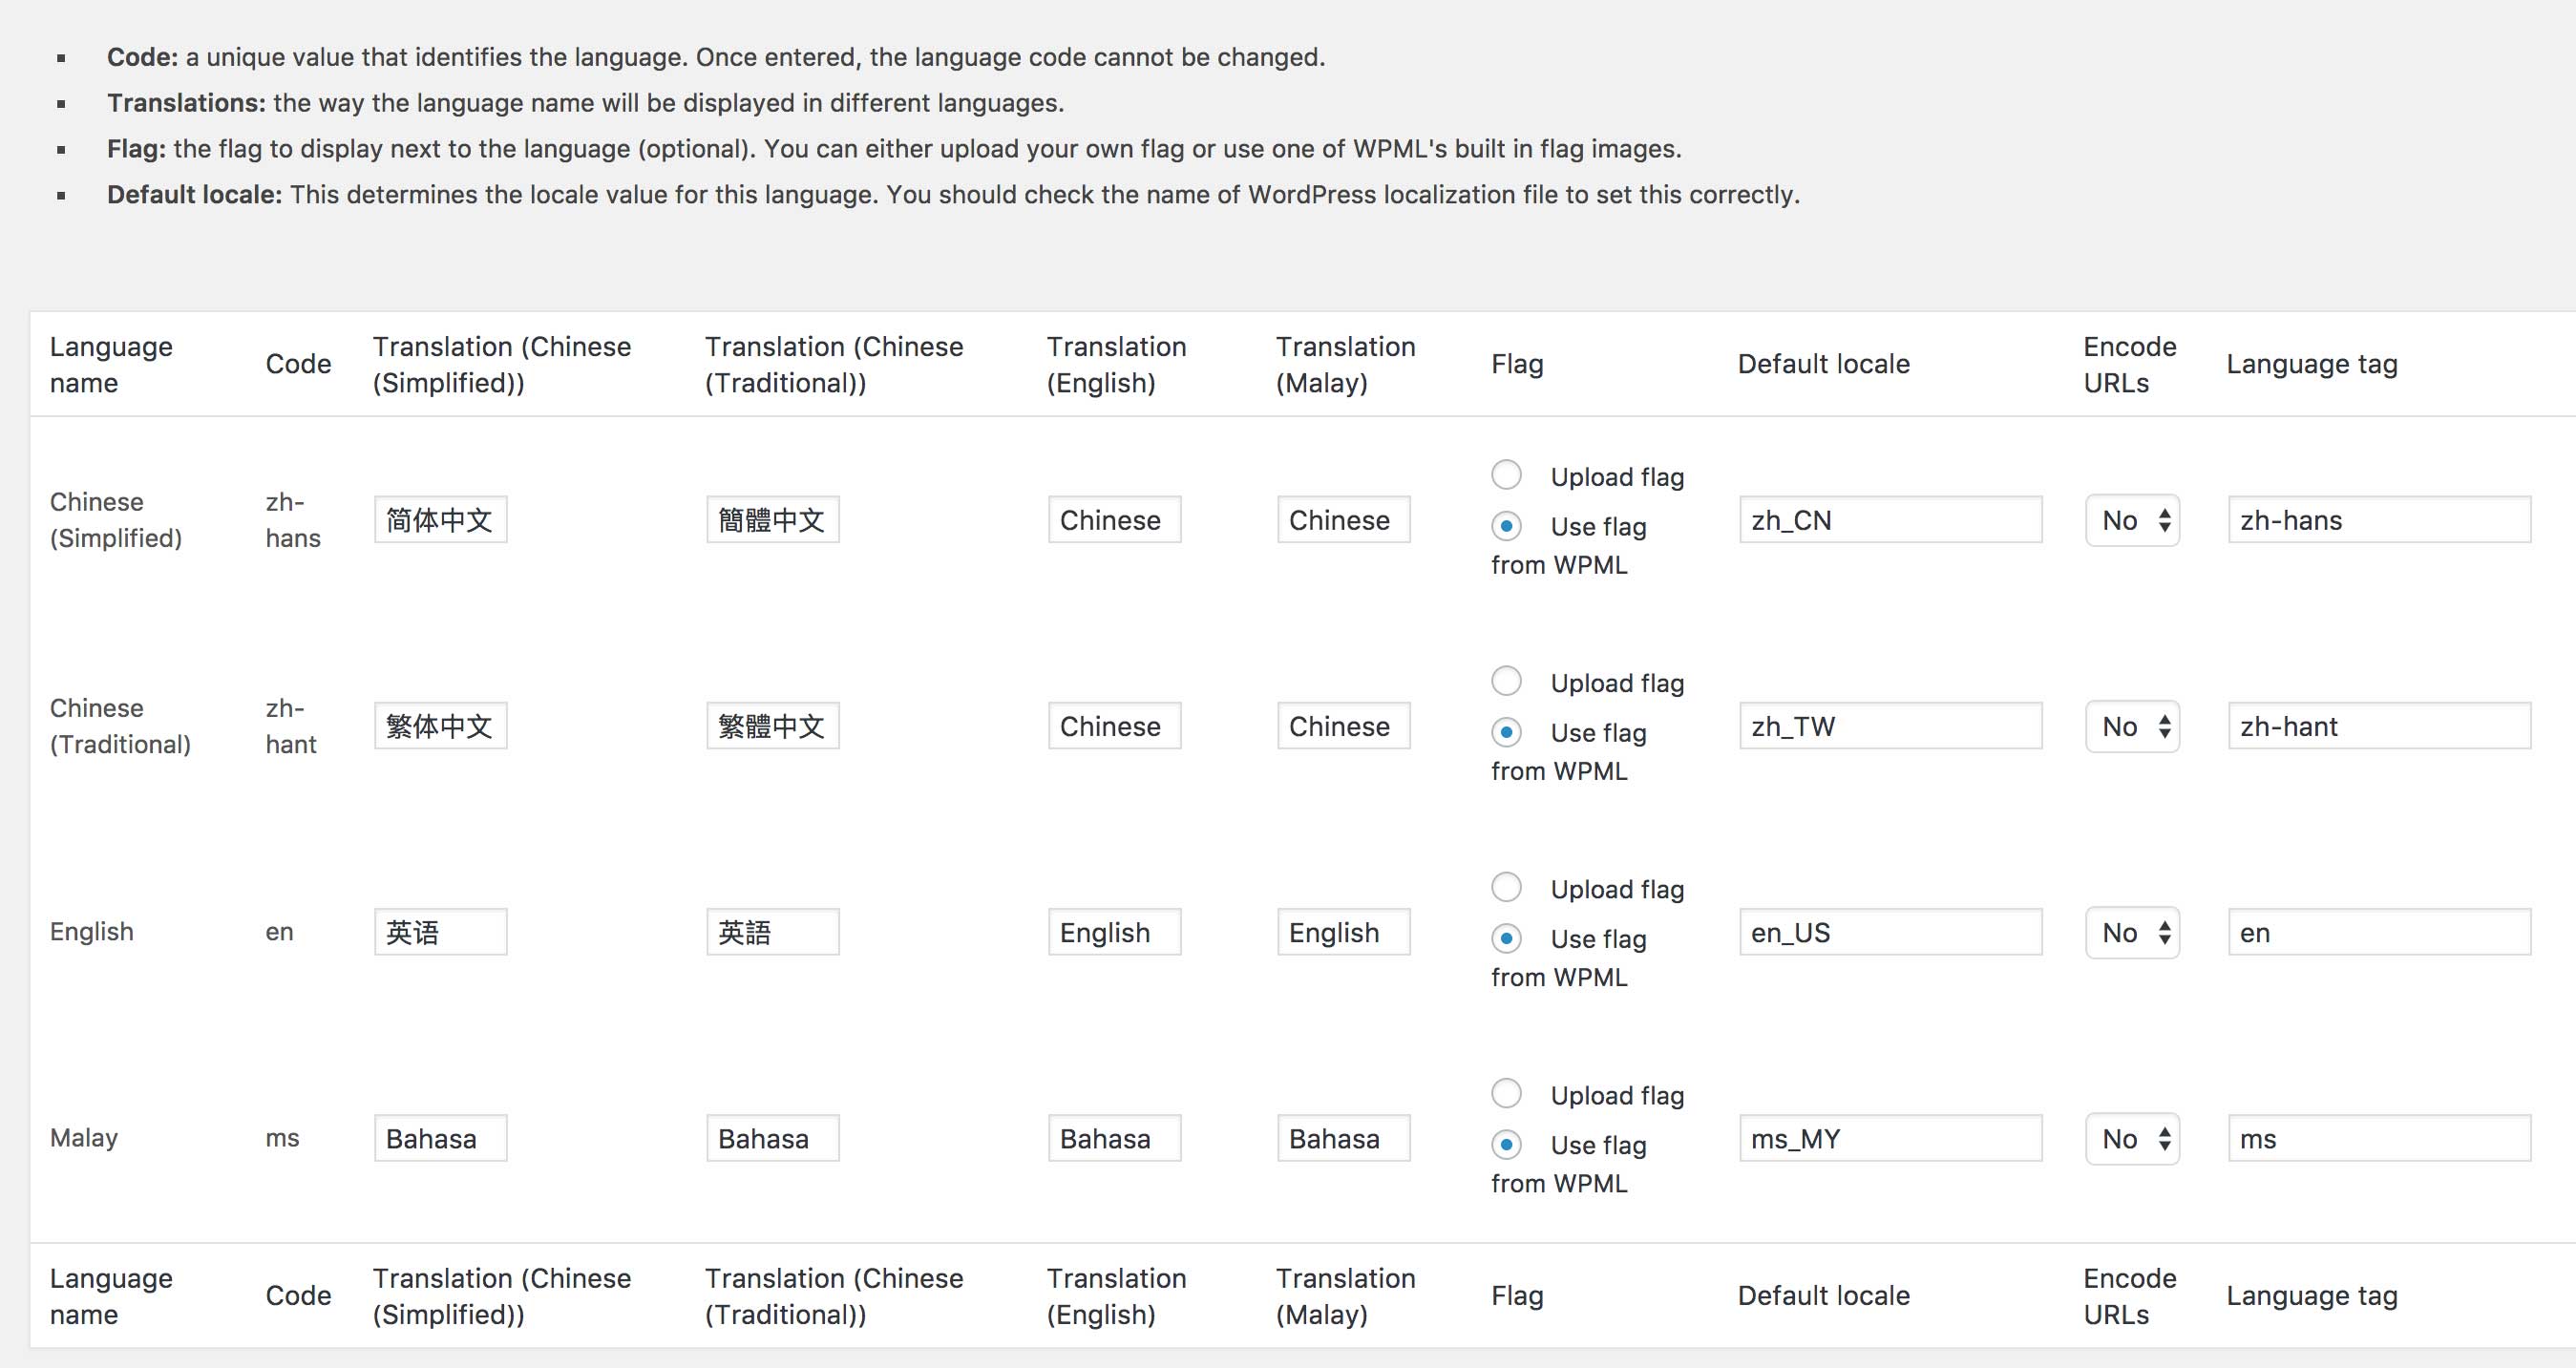The height and width of the screenshot is (1368, 2576).
Task: Select Upload flag for Chinese (Simplified)
Action: pyautogui.click(x=1506, y=474)
